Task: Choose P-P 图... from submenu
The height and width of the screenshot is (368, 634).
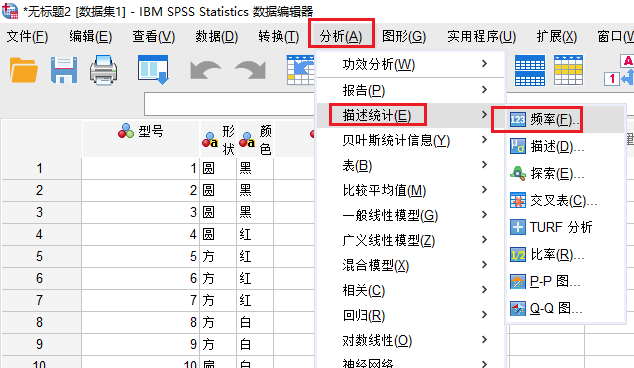Action: coord(565,281)
